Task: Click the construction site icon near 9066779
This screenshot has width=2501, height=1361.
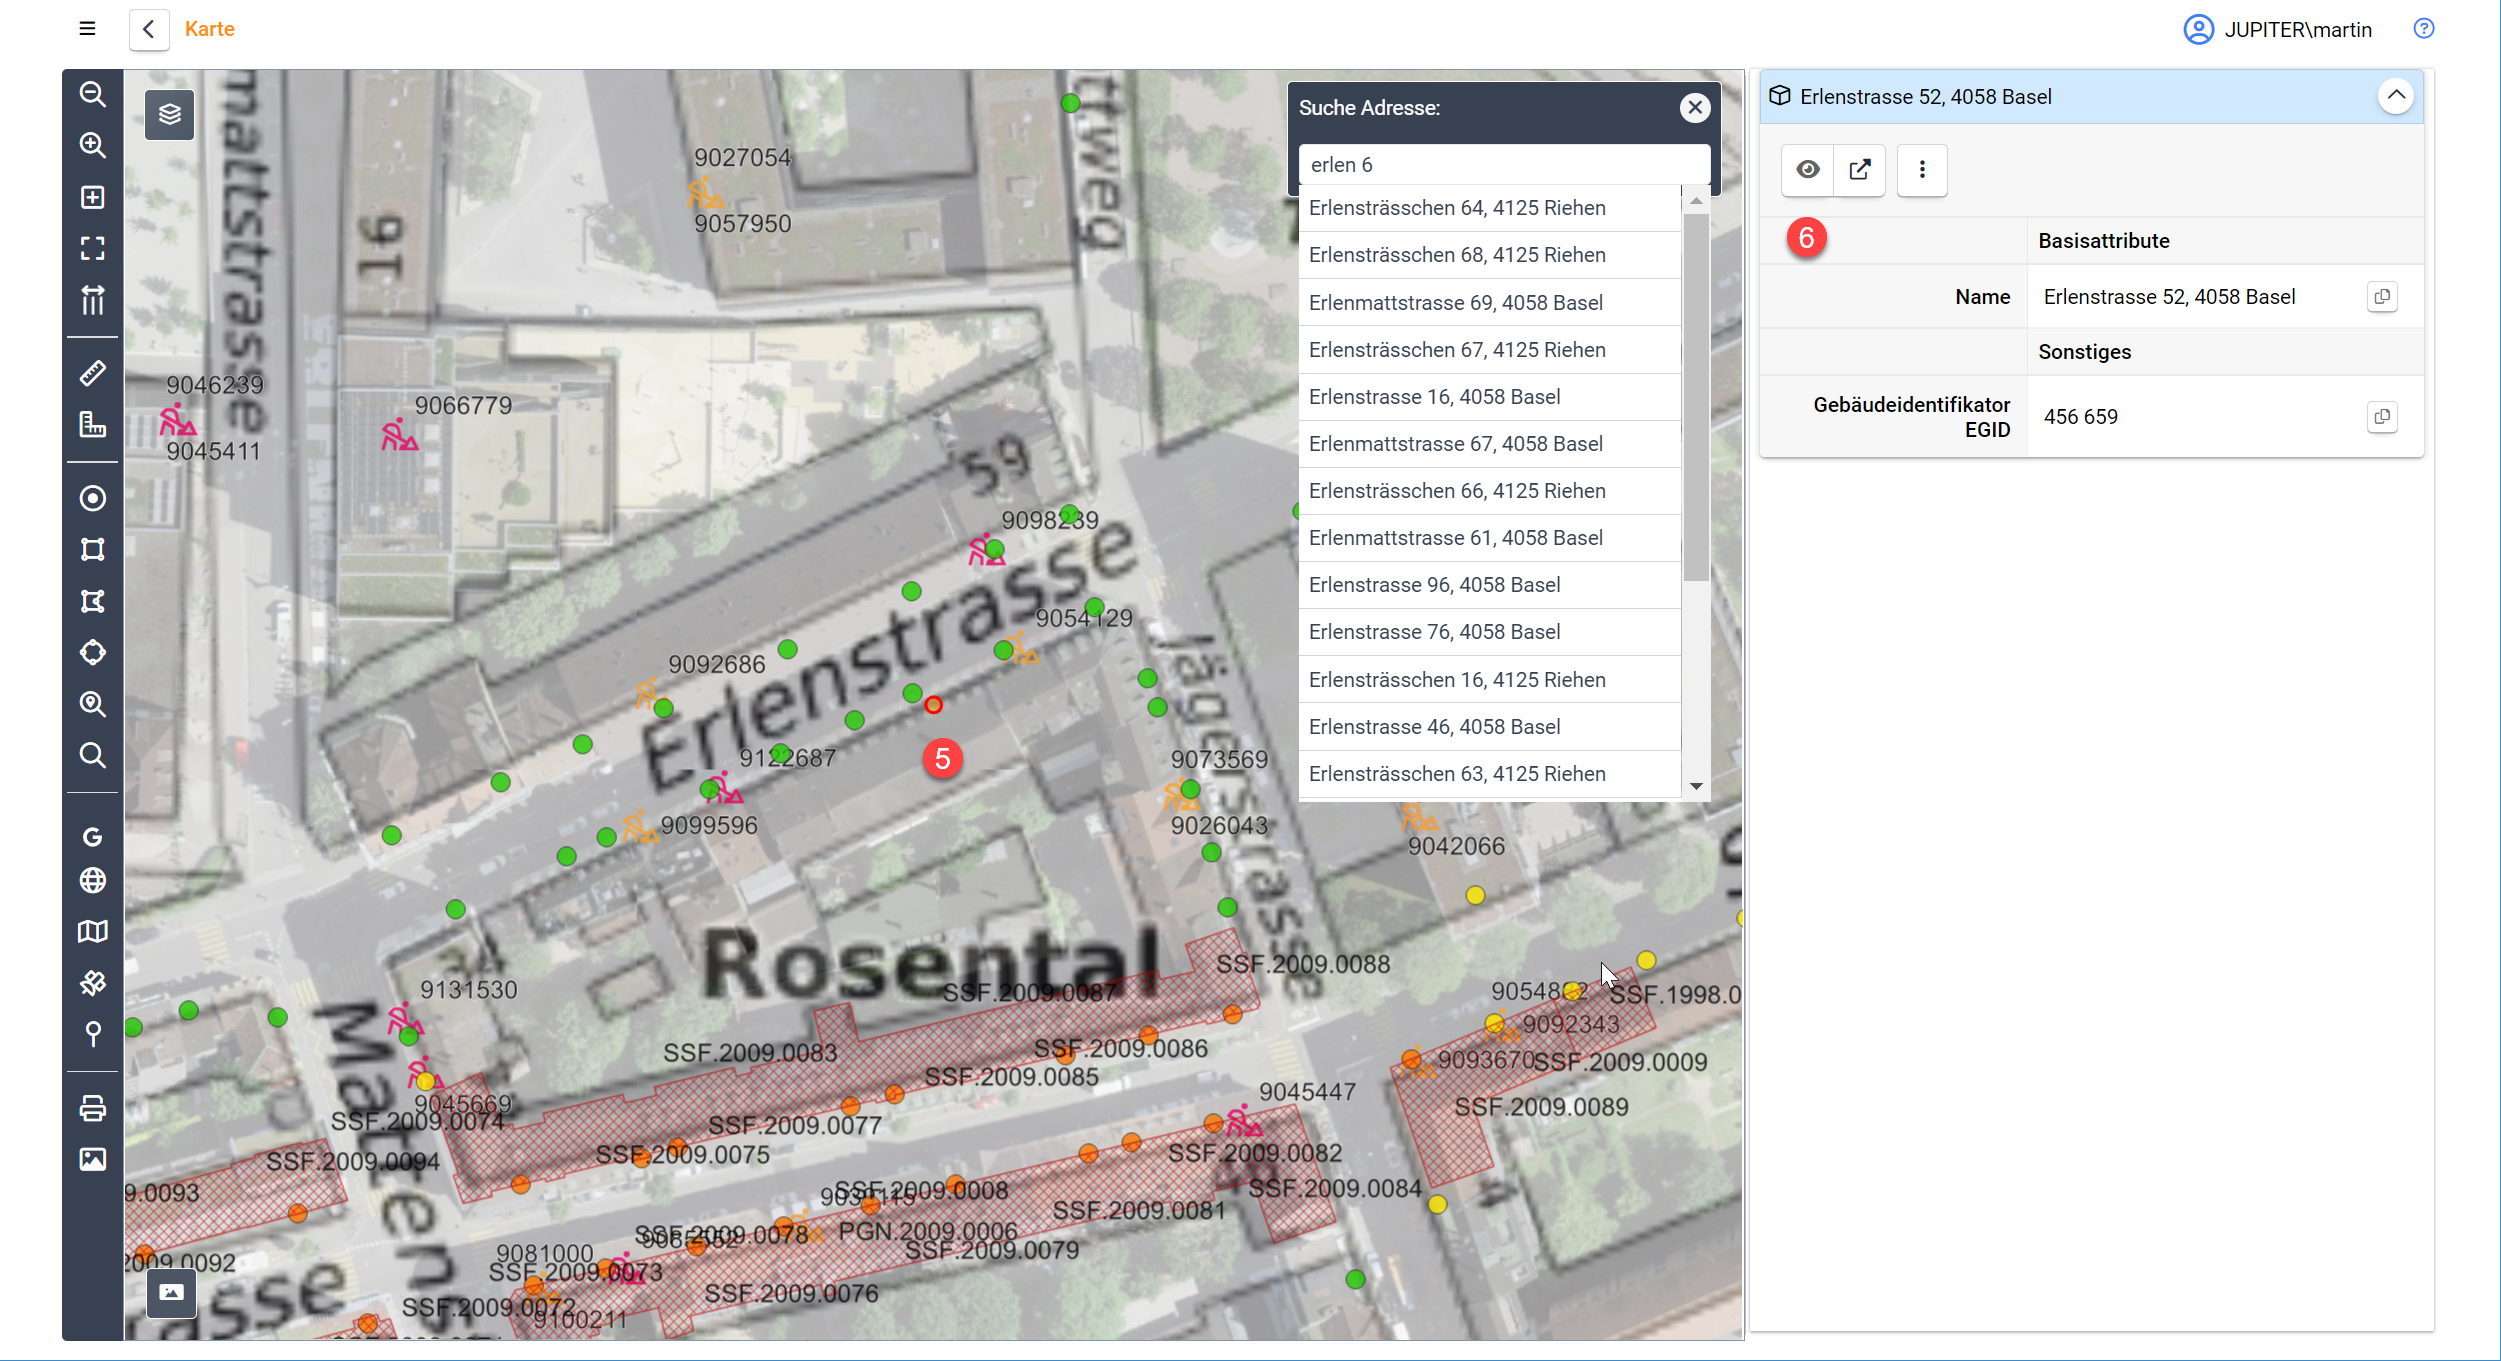Action: pyautogui.click(x=399, y=436)
